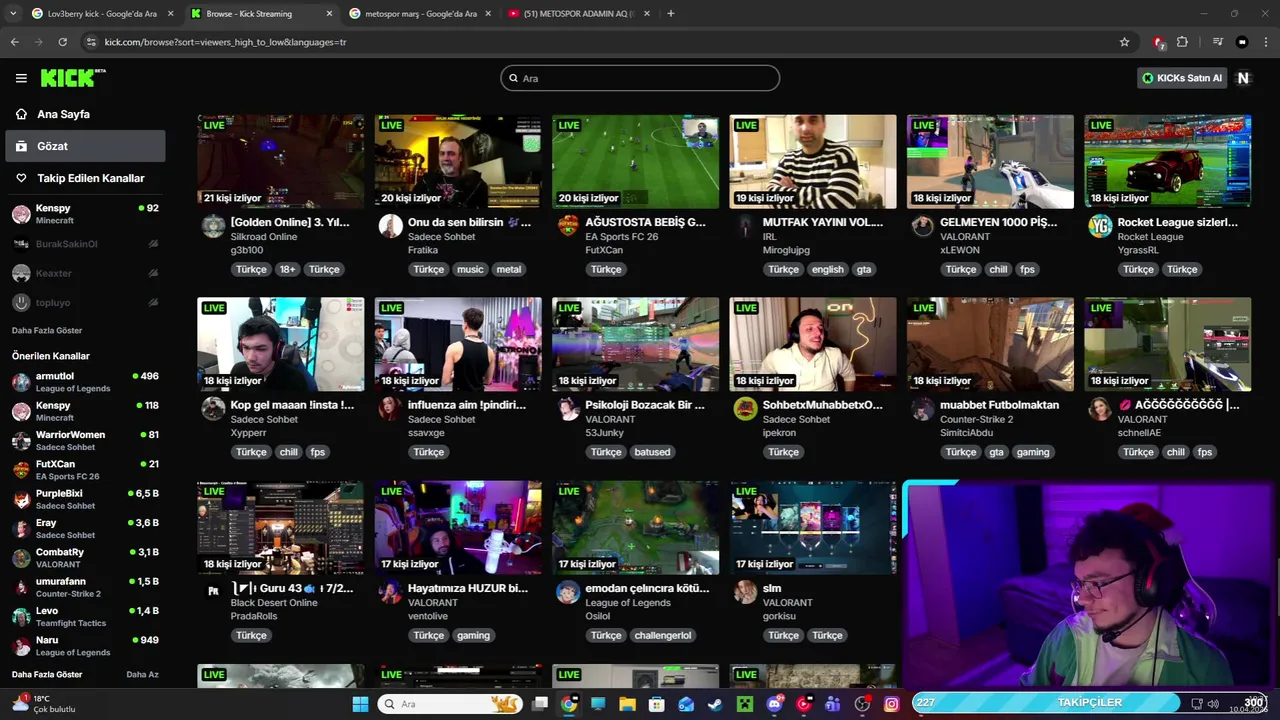This screenshot has height=720, width=1280.
Task: Select the metal tag under Fratika stream
Action: tap(509, 269)
